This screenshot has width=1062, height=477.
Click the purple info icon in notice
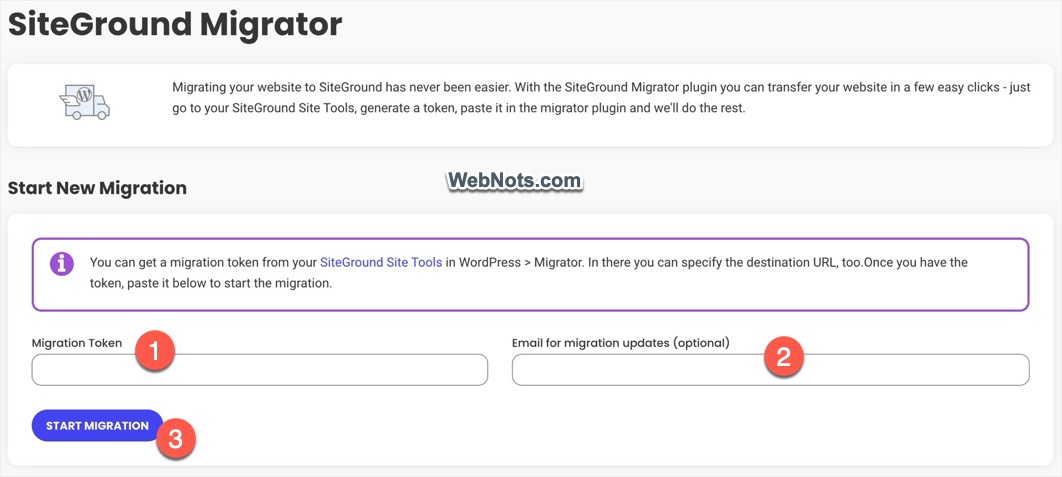pyautogui.click(x=62, y=264)
